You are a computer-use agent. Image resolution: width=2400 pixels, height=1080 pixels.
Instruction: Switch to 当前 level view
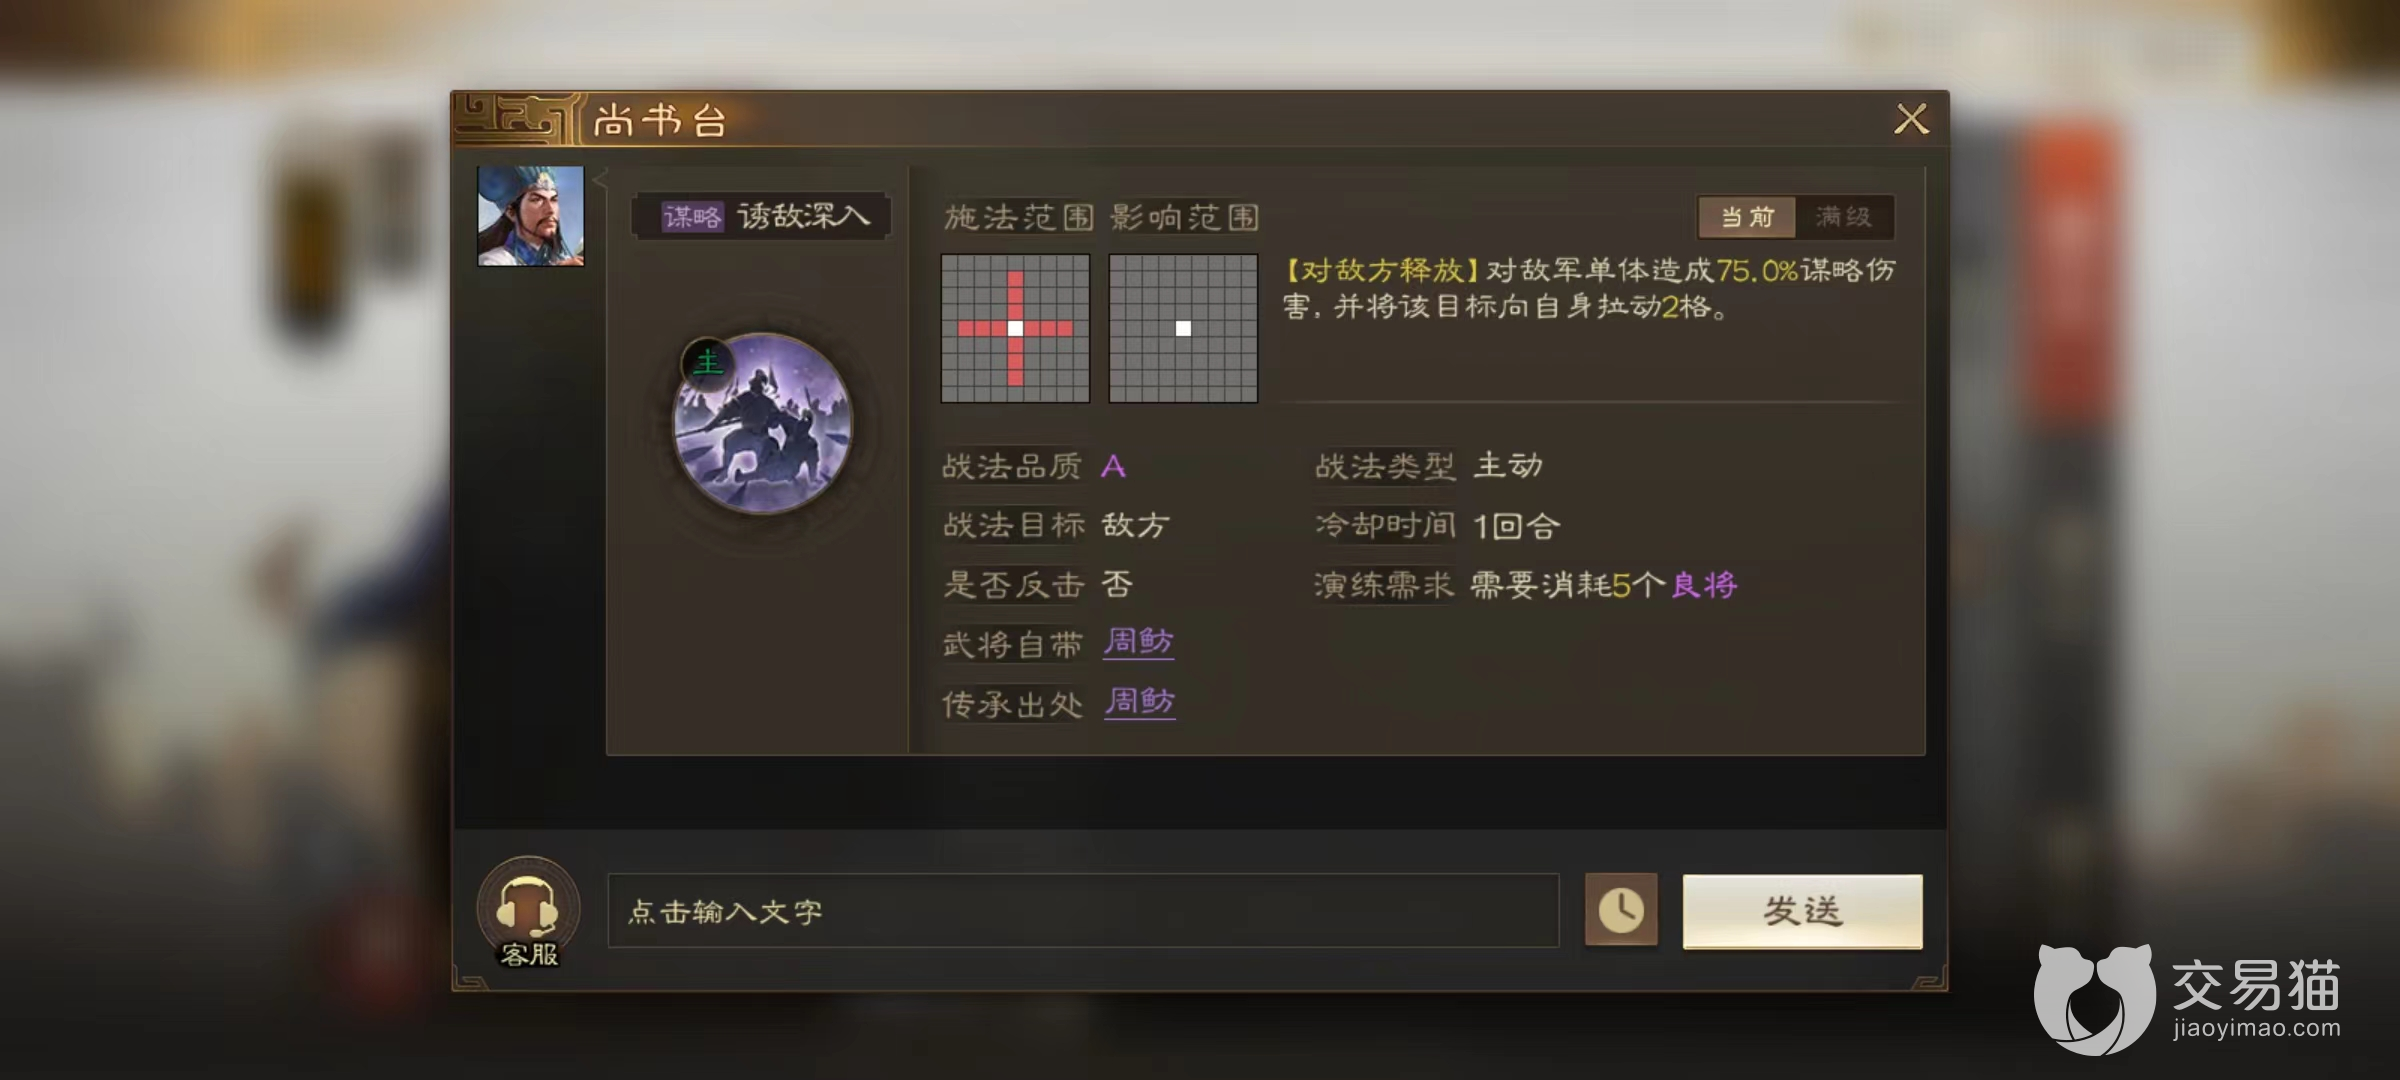pos(1747,217)
